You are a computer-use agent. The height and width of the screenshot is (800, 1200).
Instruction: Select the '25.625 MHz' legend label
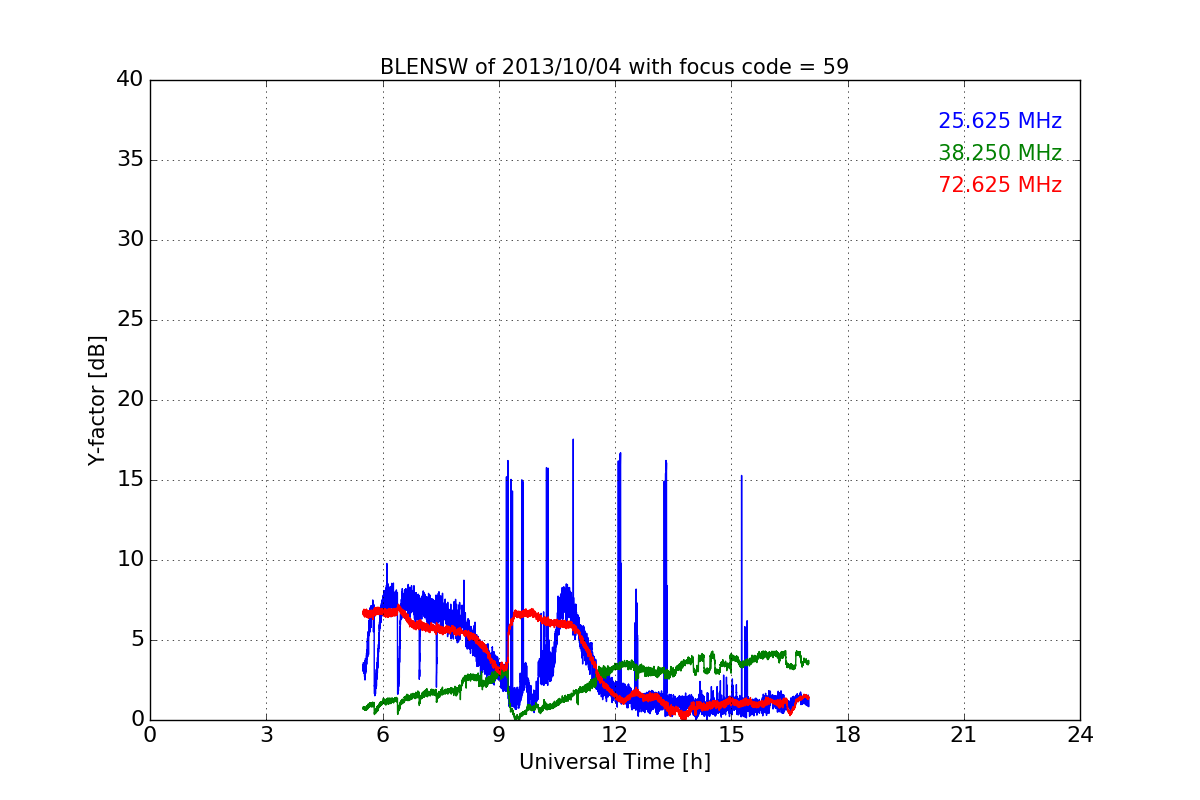pos(1000,121)
